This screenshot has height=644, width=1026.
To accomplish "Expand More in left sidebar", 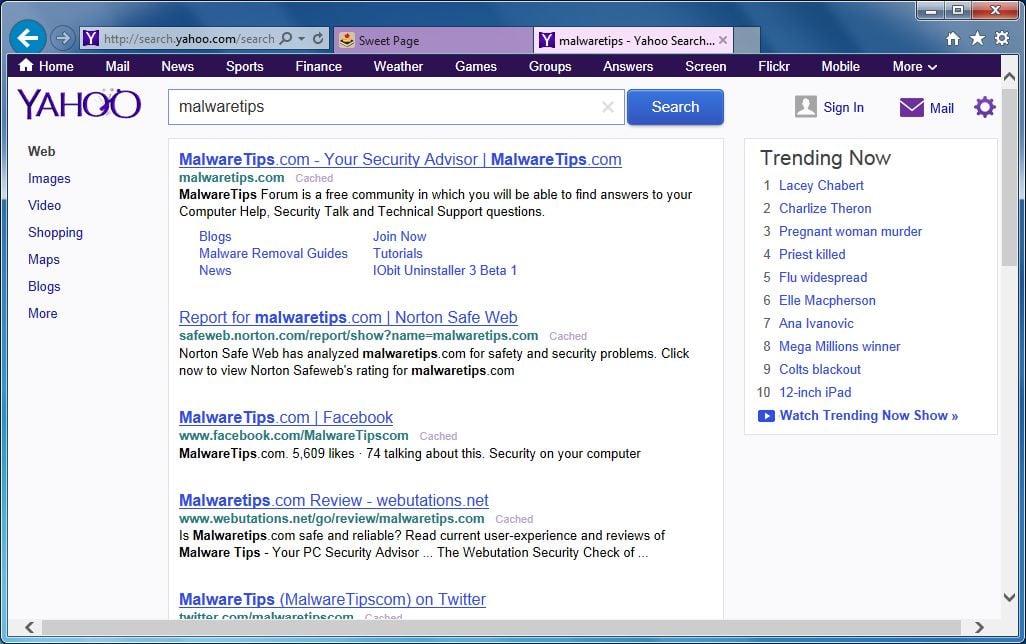I will click(x=43, y=313).
